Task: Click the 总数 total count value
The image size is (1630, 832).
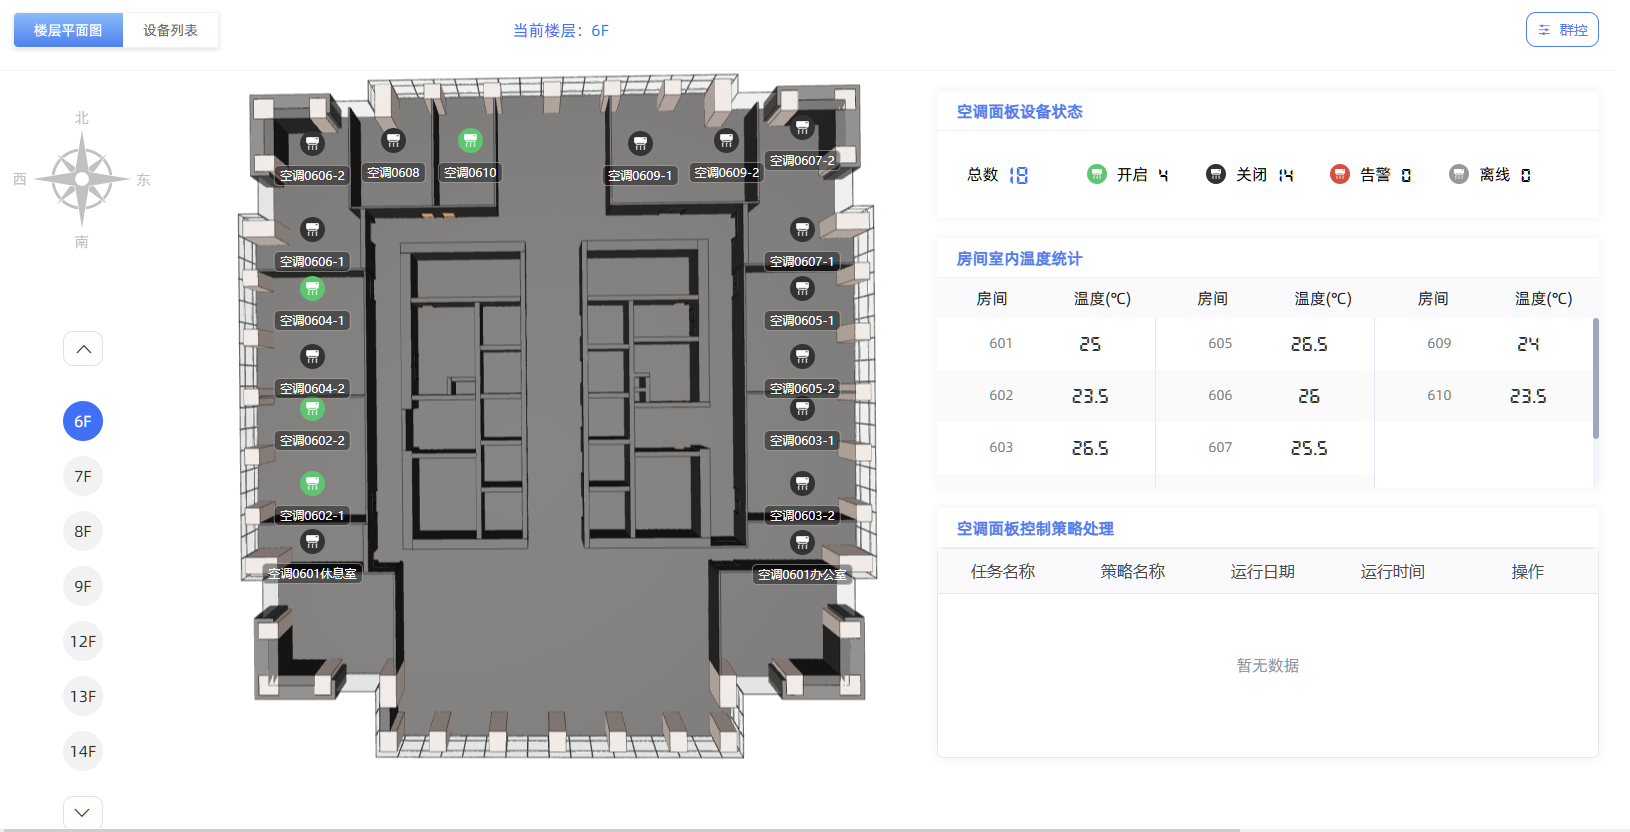Action: click(x=1018, y=175)
